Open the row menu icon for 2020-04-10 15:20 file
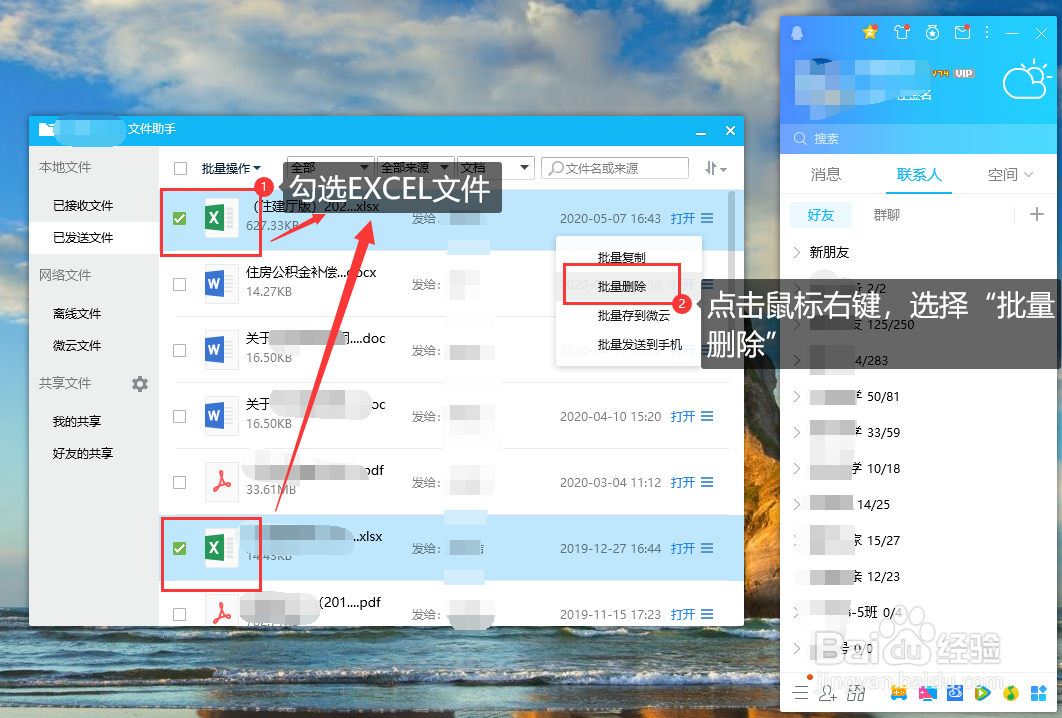Viewport: 1062px width, 718px height. point(707,416)
